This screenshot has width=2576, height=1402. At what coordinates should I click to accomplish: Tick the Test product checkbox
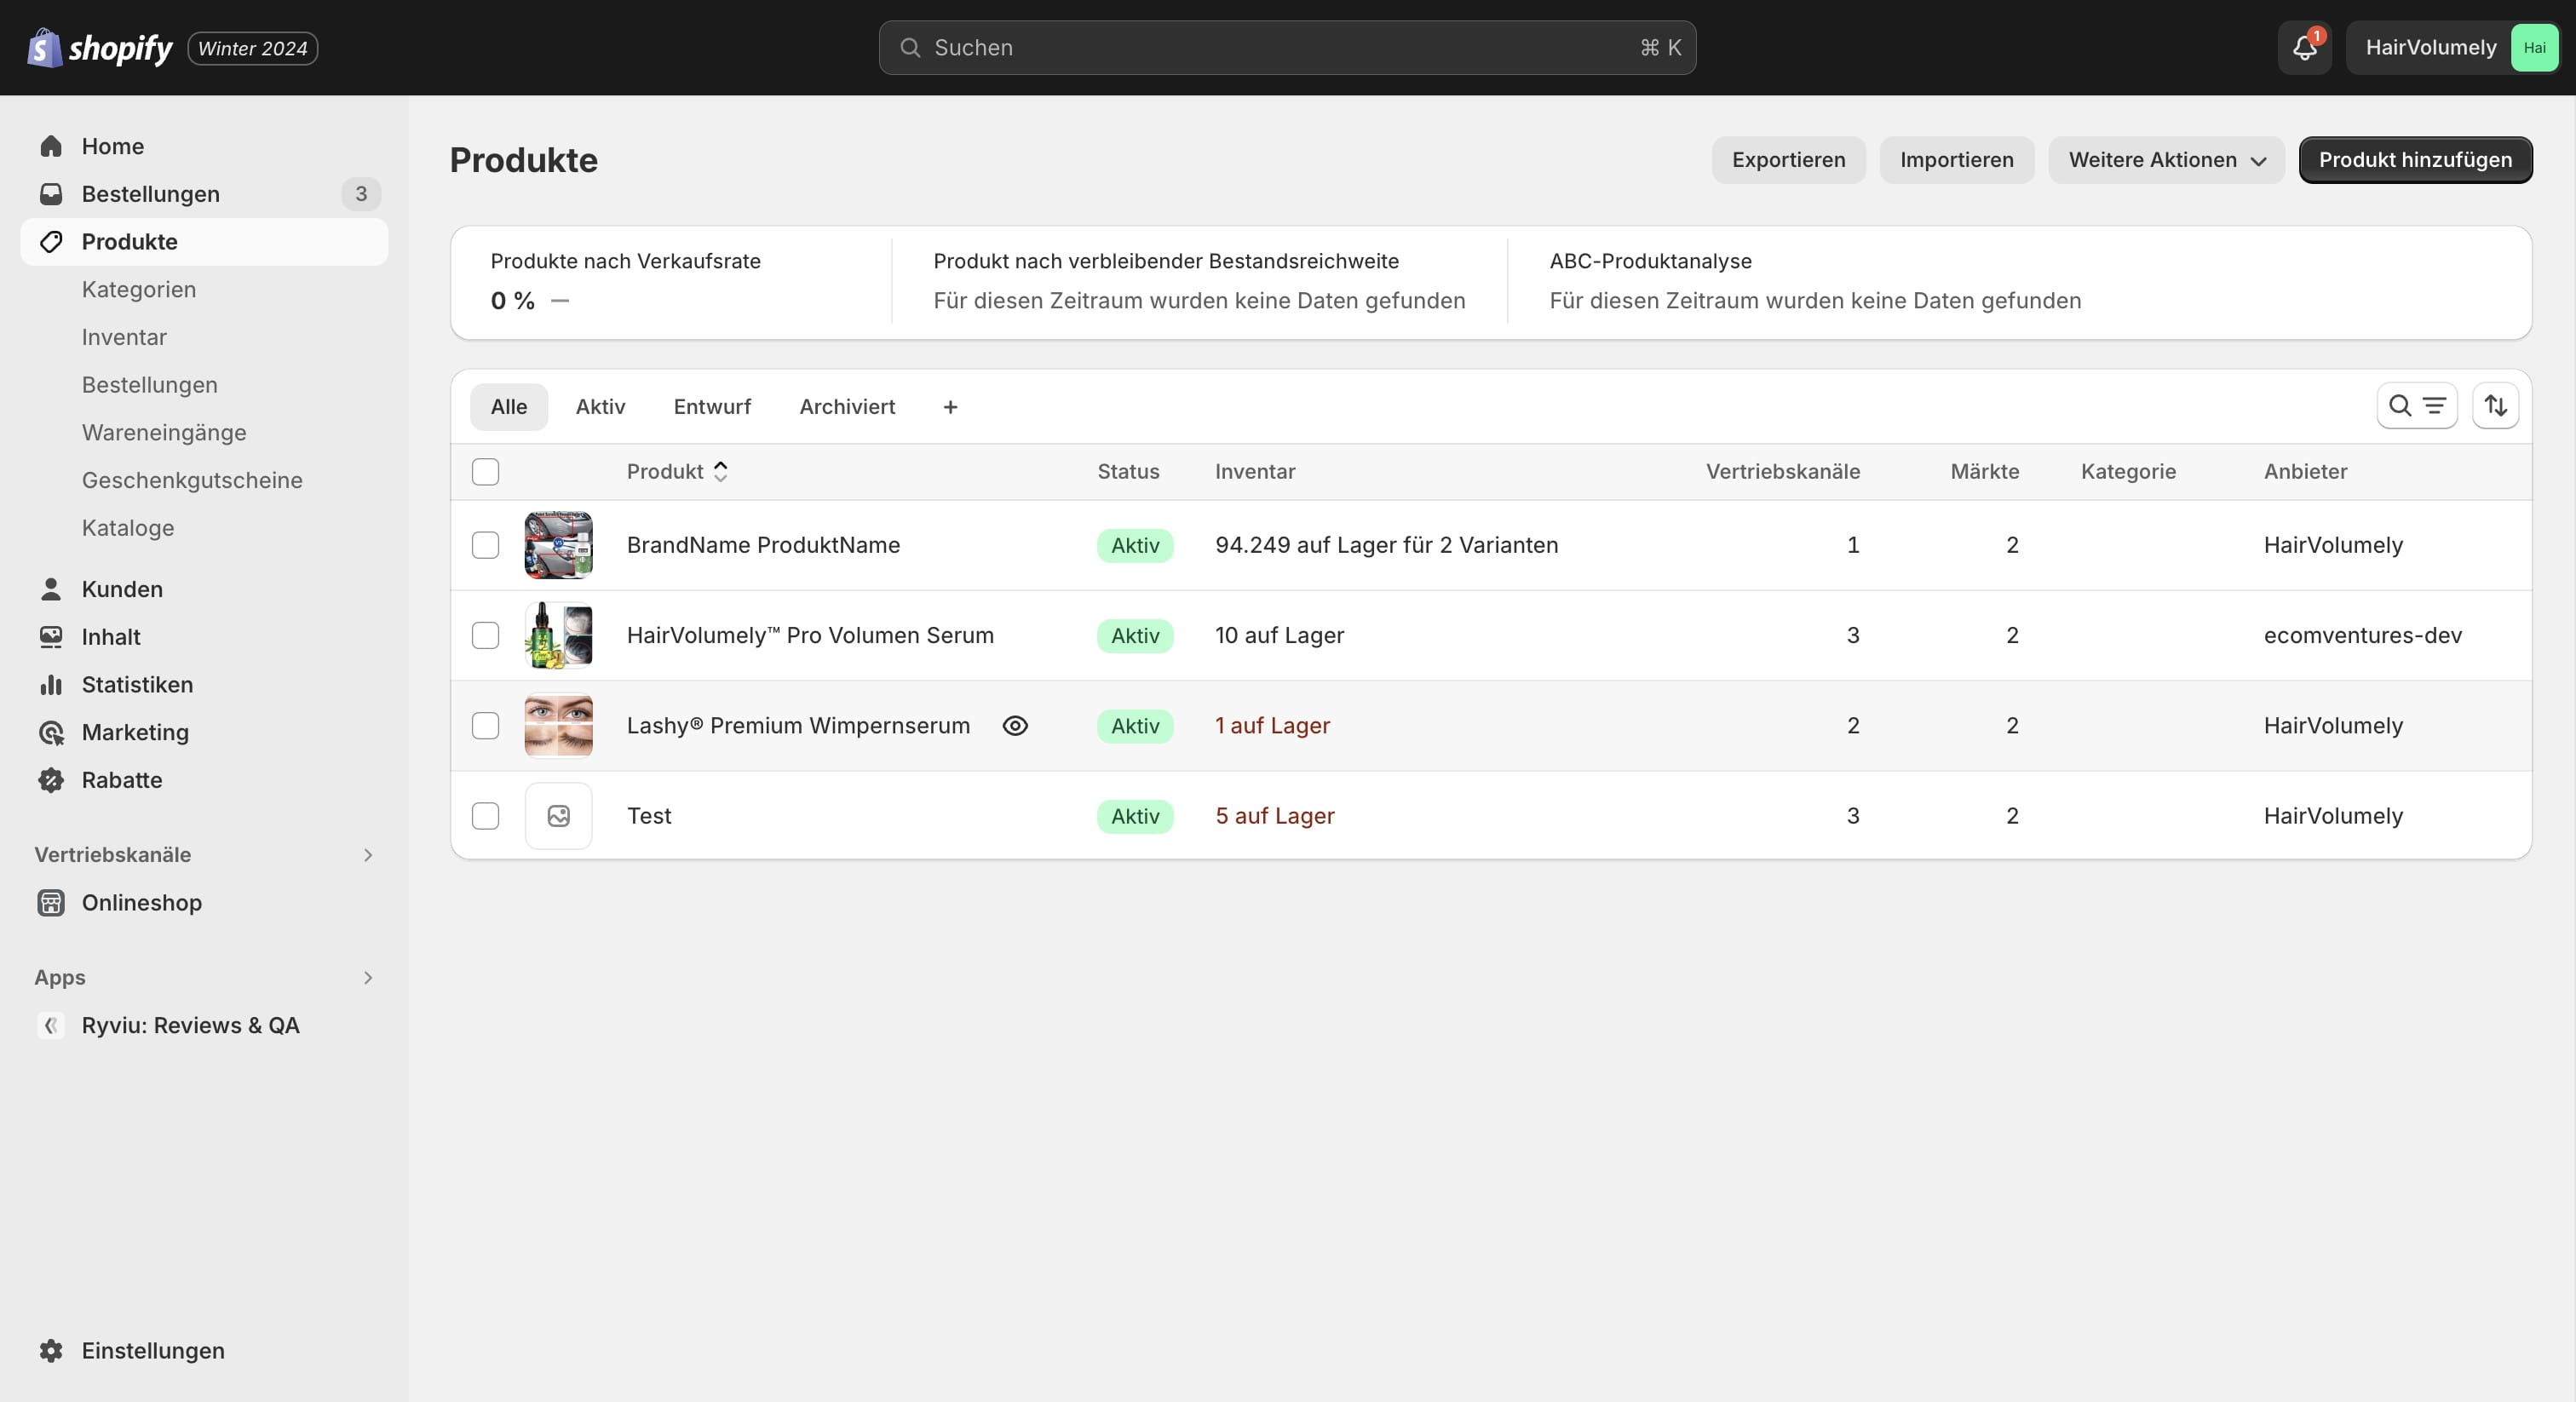(485, 816)
